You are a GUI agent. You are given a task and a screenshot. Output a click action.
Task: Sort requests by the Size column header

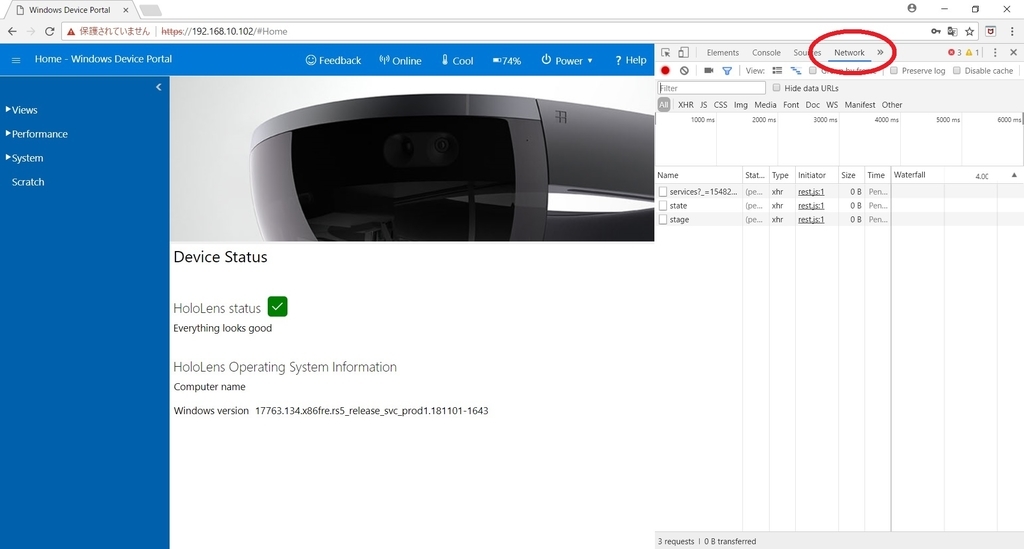851,175
